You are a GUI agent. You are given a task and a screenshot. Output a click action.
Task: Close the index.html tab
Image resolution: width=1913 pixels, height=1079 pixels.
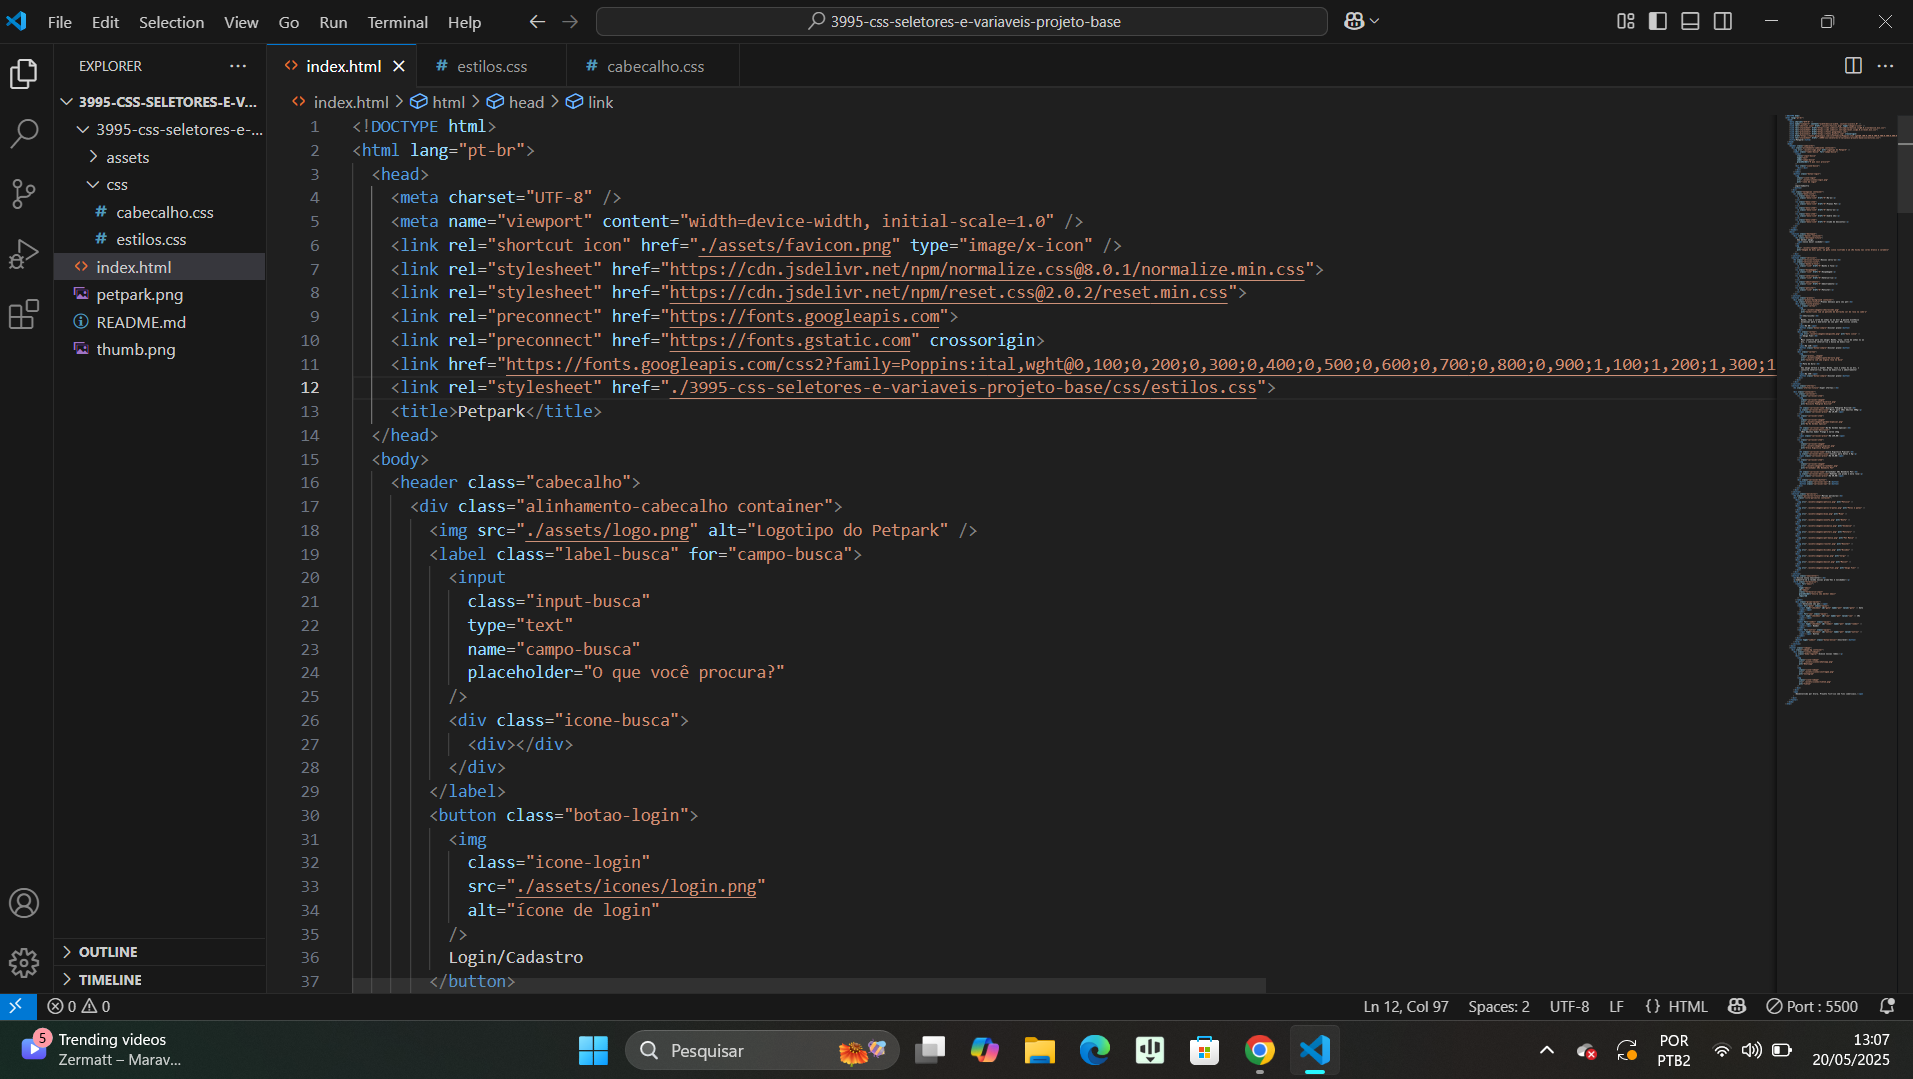pos(399,66)
